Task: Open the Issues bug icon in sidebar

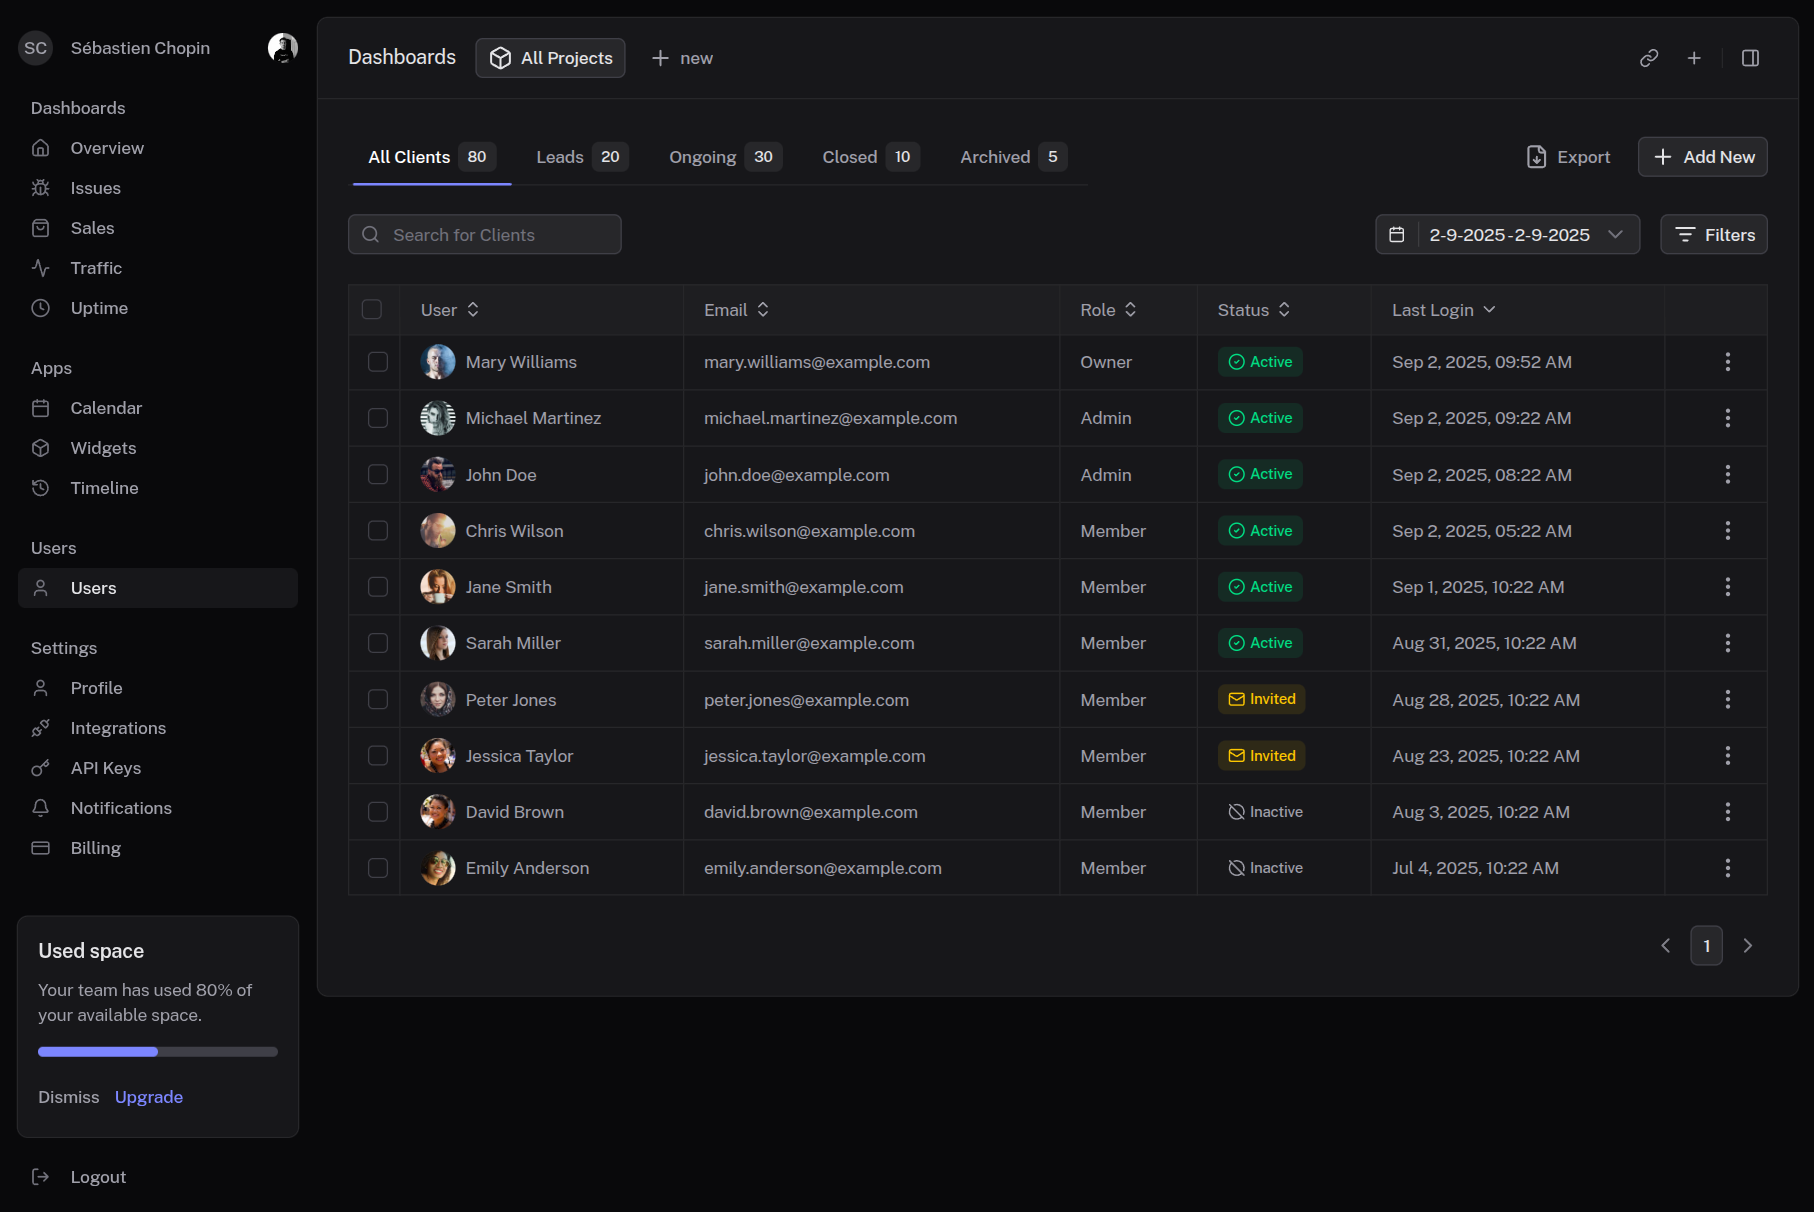Action: [41, 188]
